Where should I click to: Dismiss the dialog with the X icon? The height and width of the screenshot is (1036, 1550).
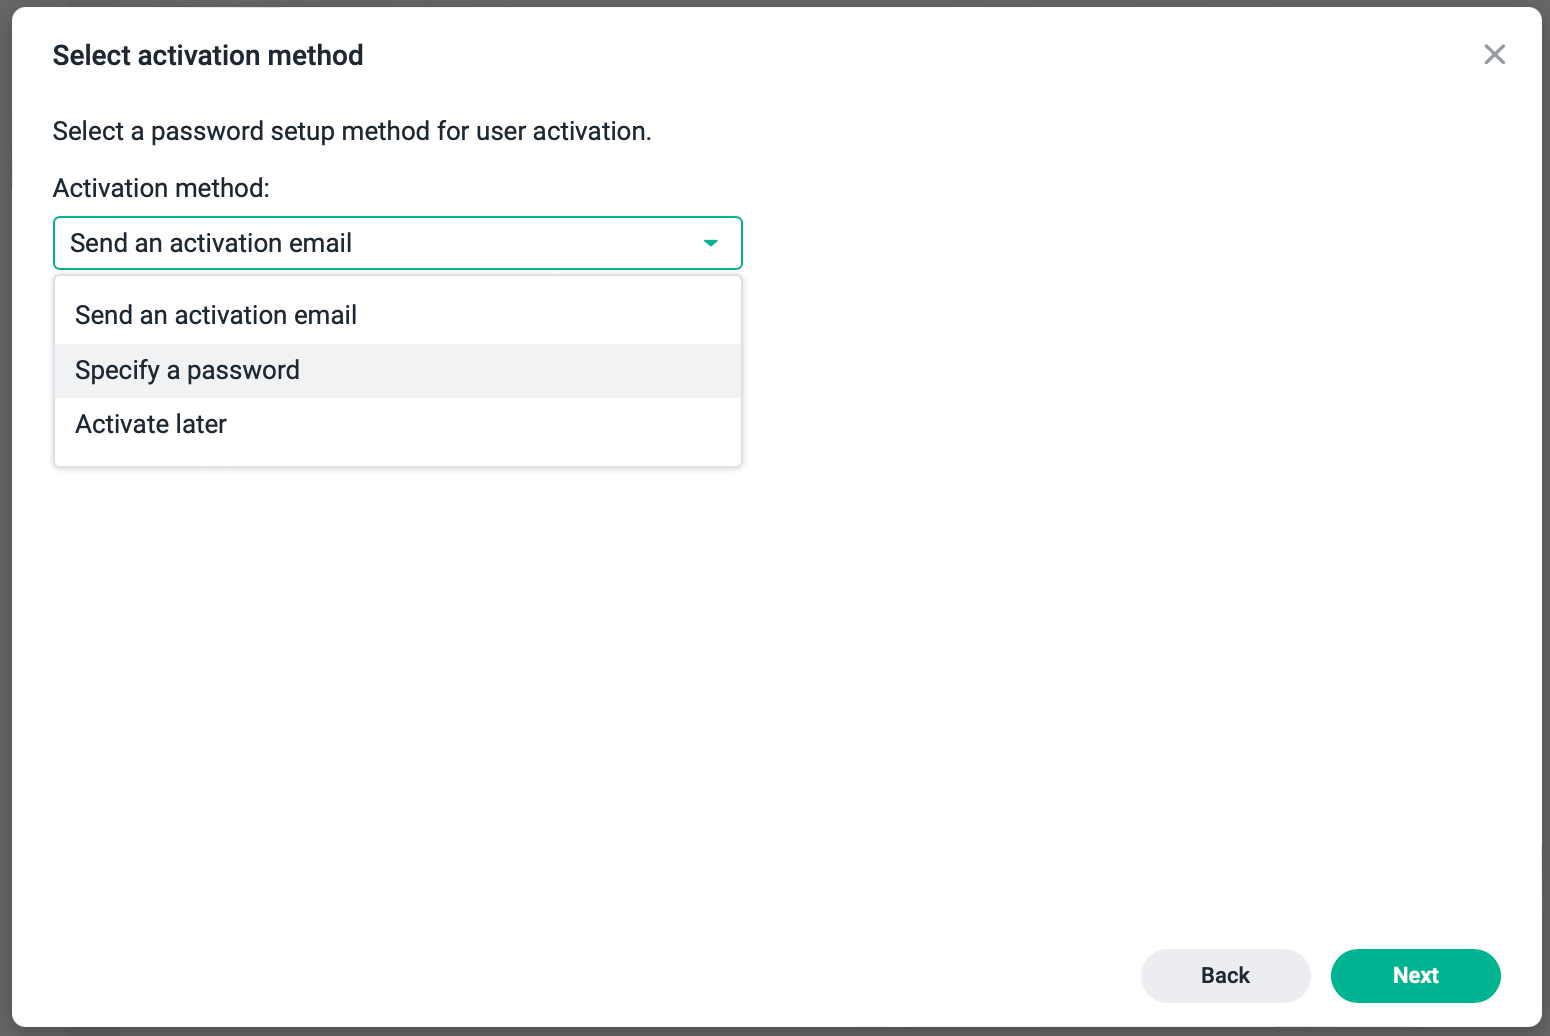[x=1494, y=55]
